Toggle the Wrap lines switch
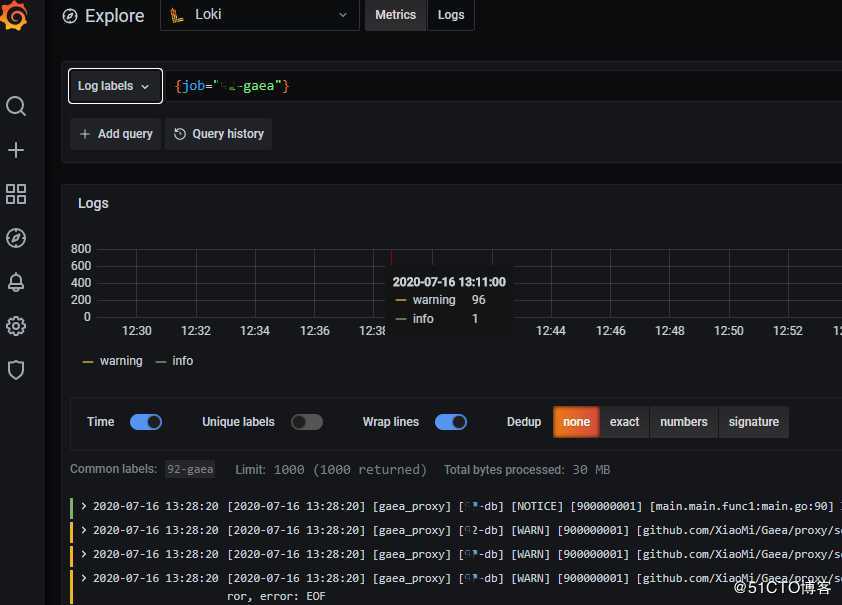The width and height of the screenshot is (842, 605). coord(451,422)
